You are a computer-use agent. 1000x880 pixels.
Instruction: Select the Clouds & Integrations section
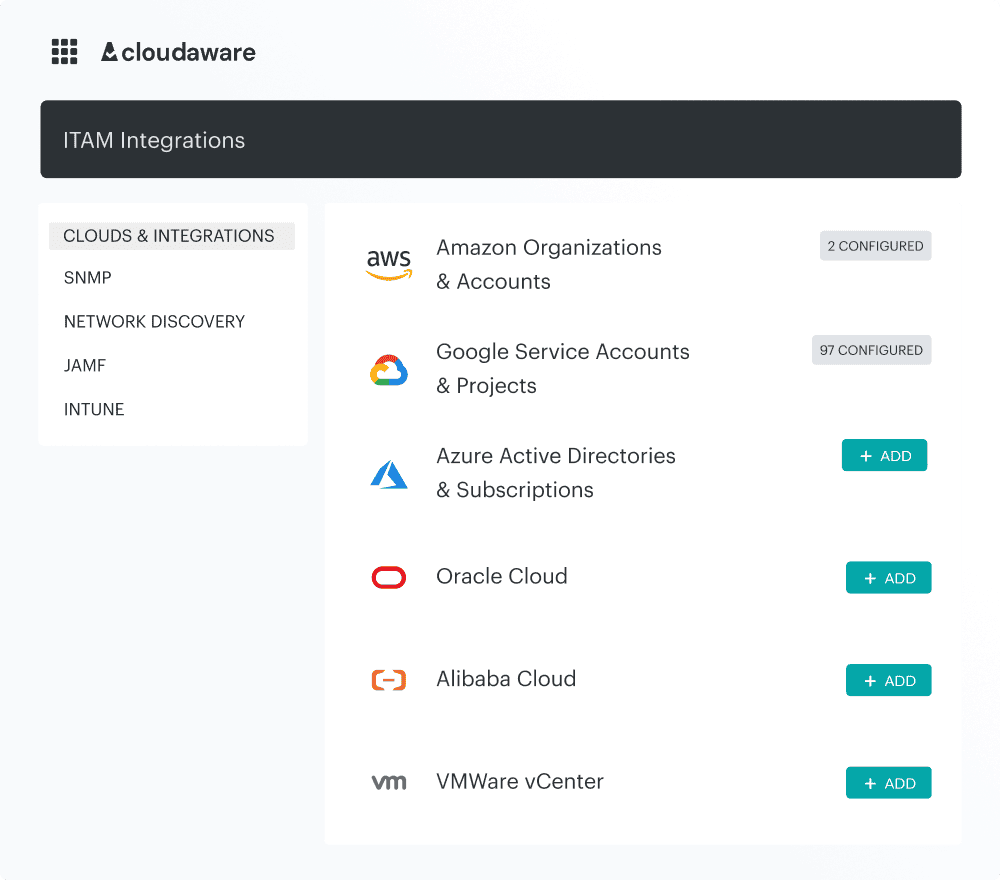coord(172,236)
